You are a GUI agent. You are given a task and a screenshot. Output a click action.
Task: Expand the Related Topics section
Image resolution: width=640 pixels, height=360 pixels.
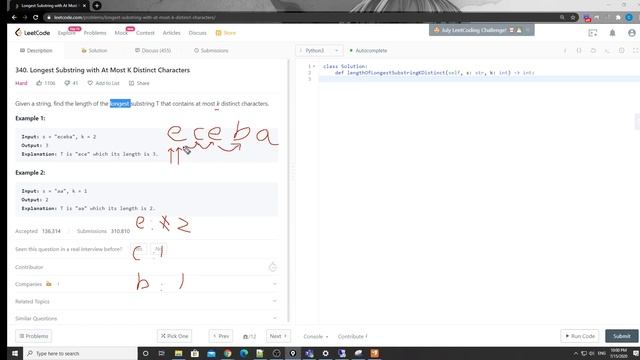click(x=146, y=301)
